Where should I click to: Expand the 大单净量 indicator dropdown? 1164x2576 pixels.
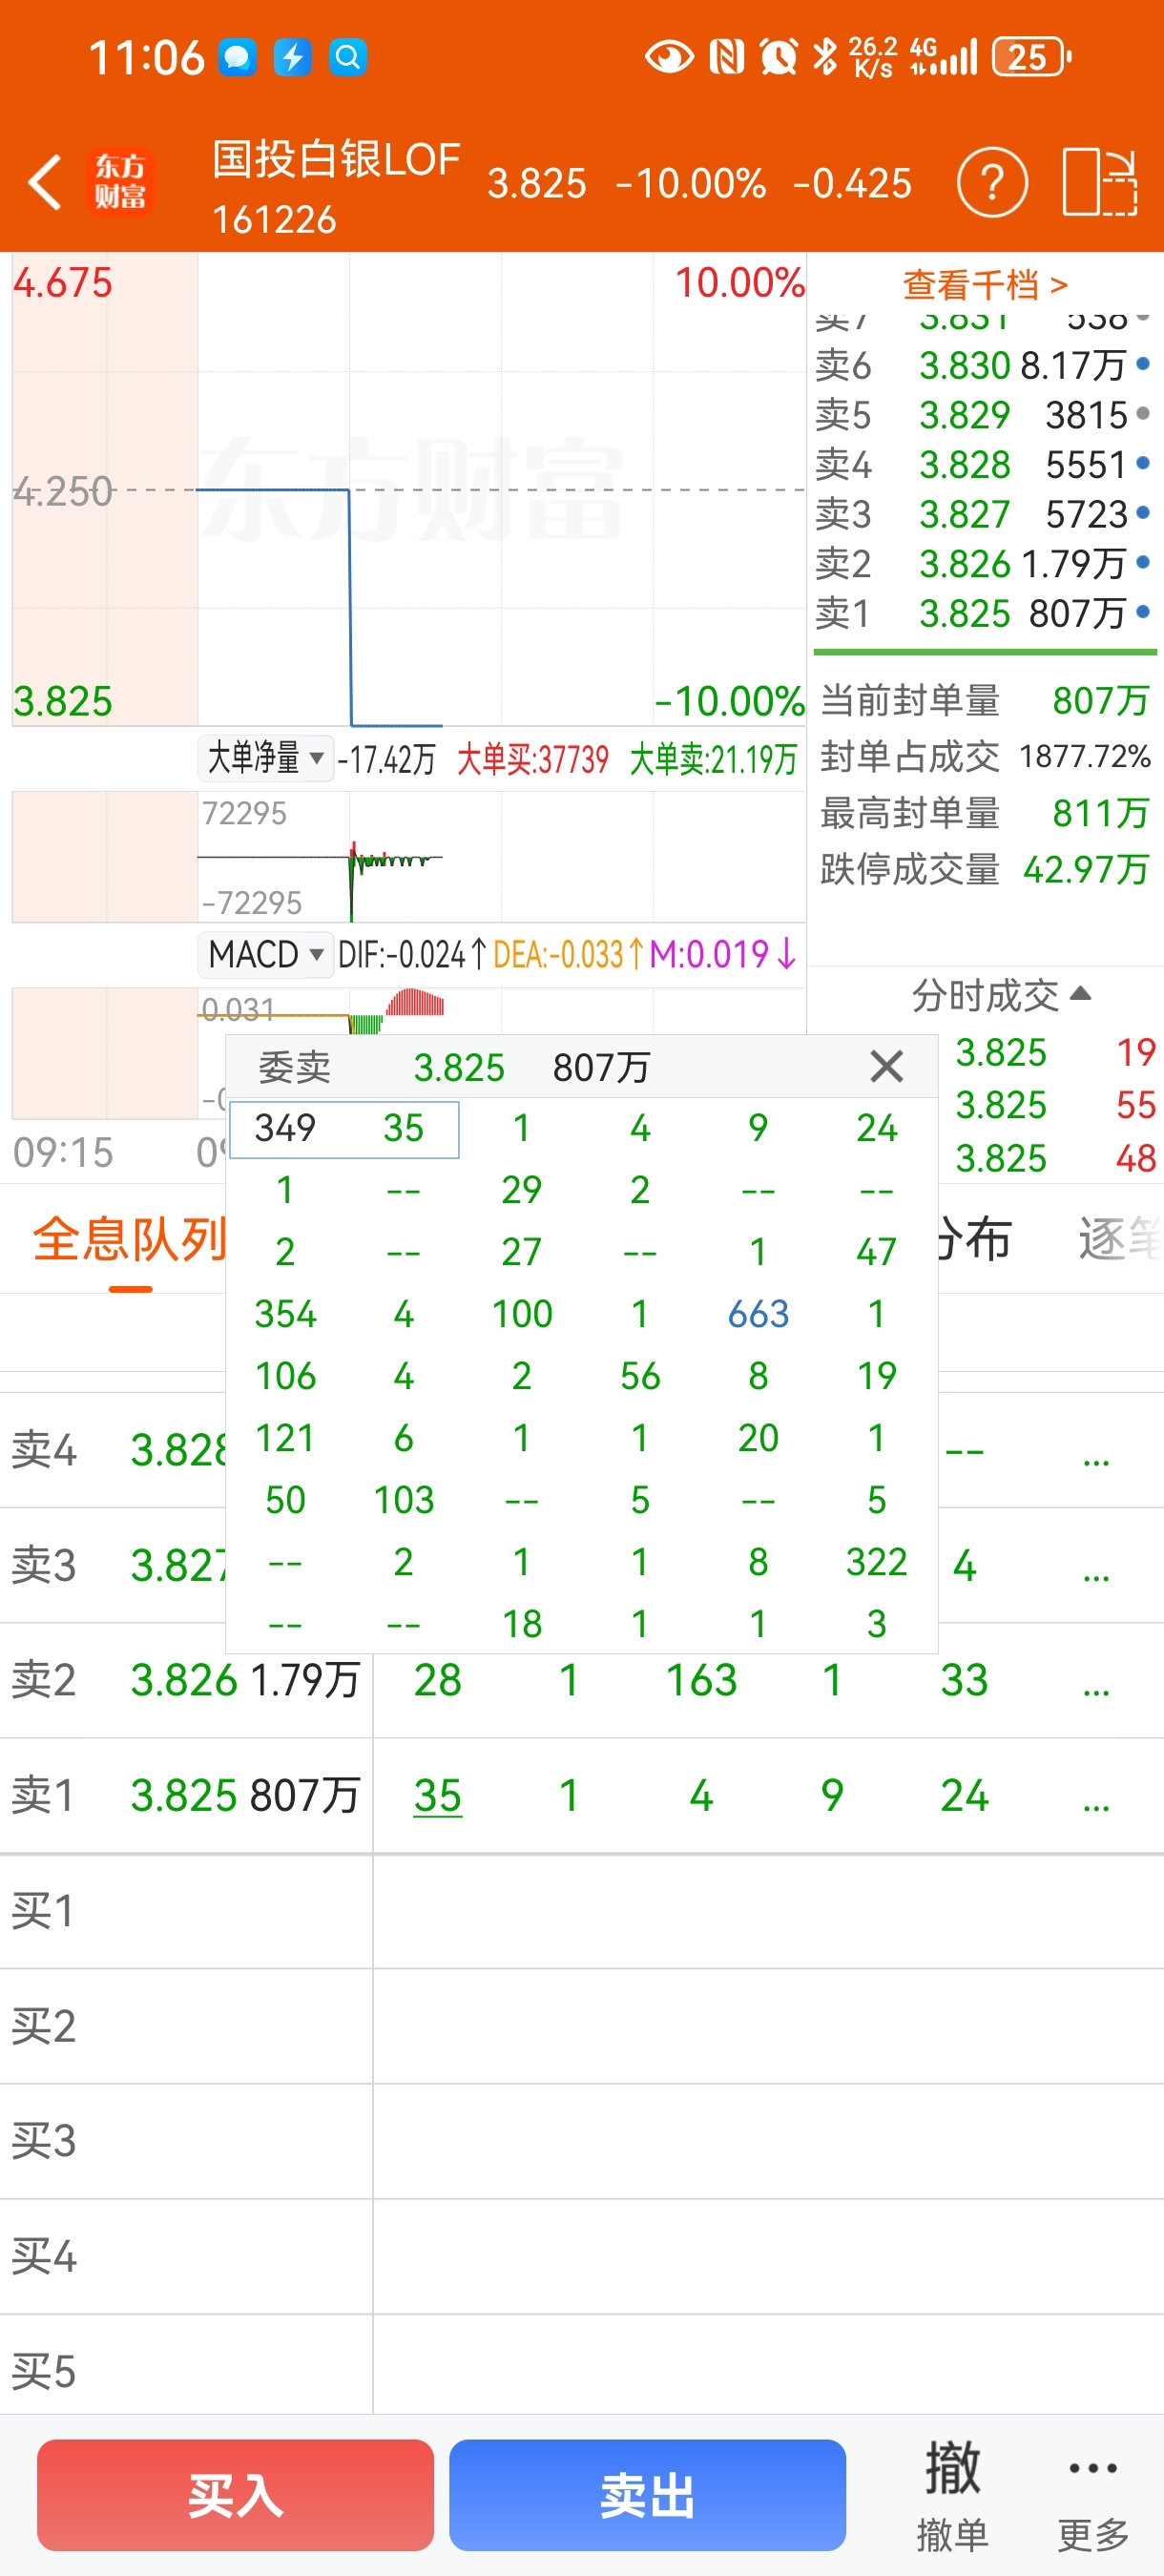pos(264,758)
